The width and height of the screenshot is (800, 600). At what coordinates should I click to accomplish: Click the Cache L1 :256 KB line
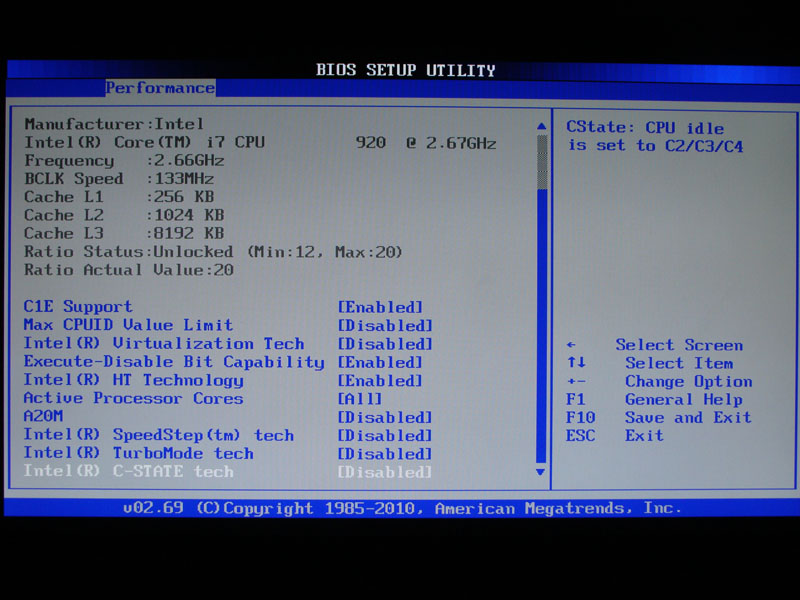click(x=119, y=196)
